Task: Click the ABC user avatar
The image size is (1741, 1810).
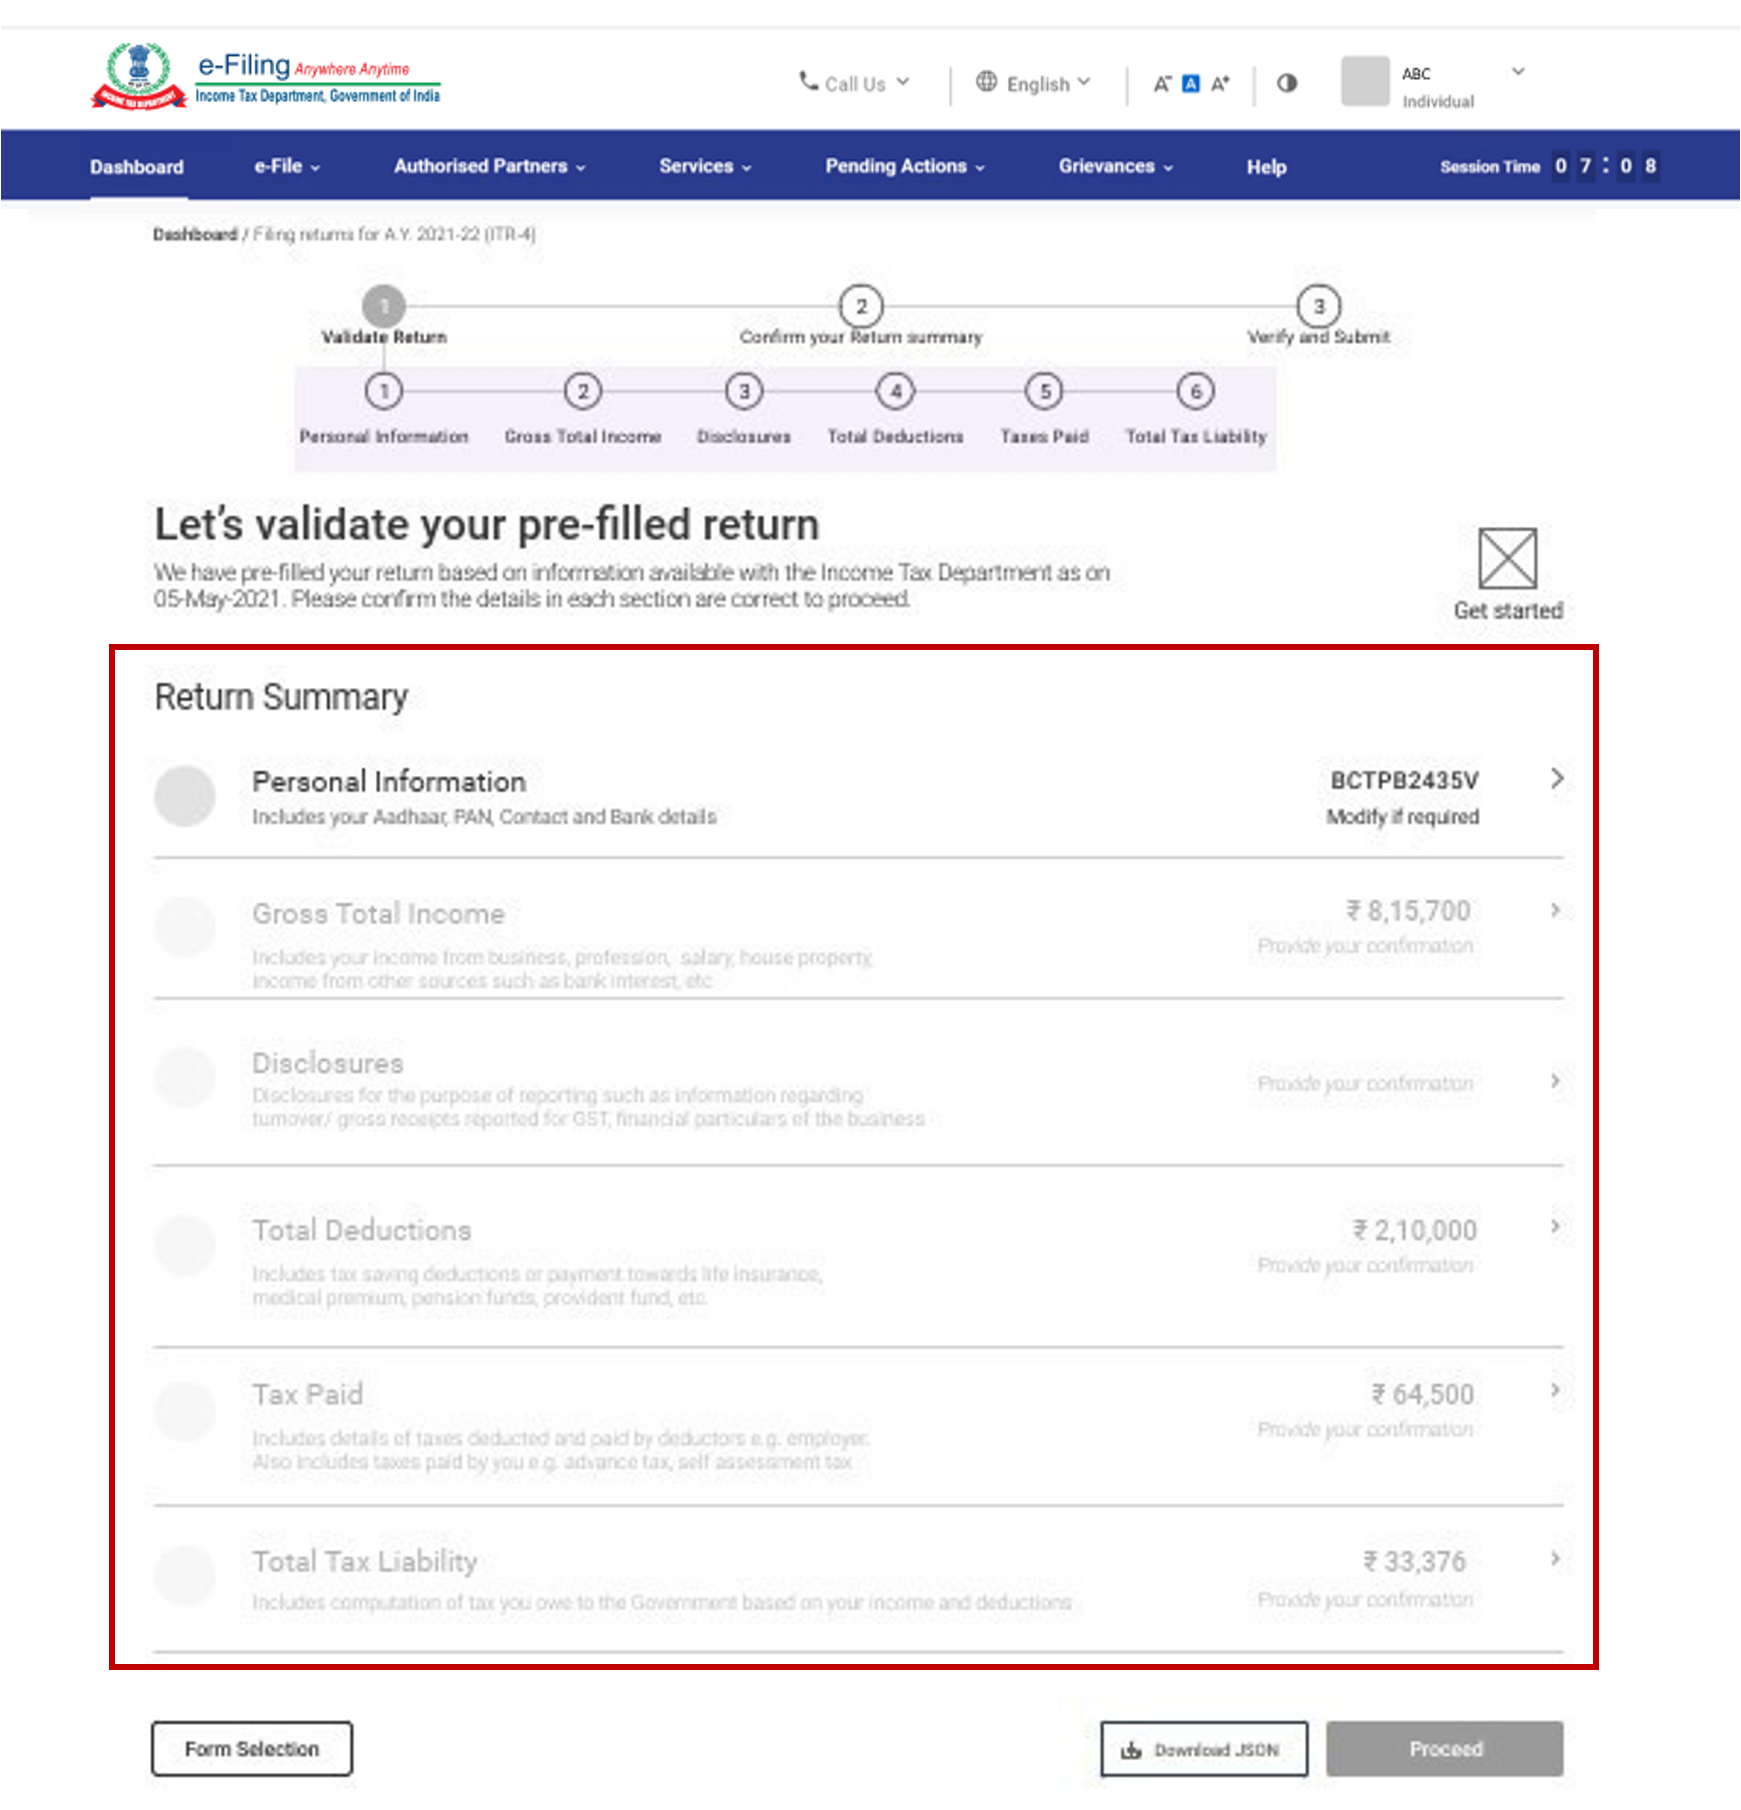Action: [1365, 81]
